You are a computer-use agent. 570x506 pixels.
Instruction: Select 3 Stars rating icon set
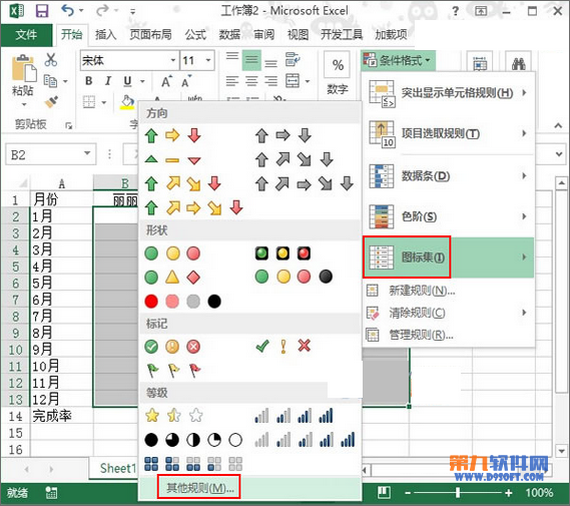[x=174, y=415]
